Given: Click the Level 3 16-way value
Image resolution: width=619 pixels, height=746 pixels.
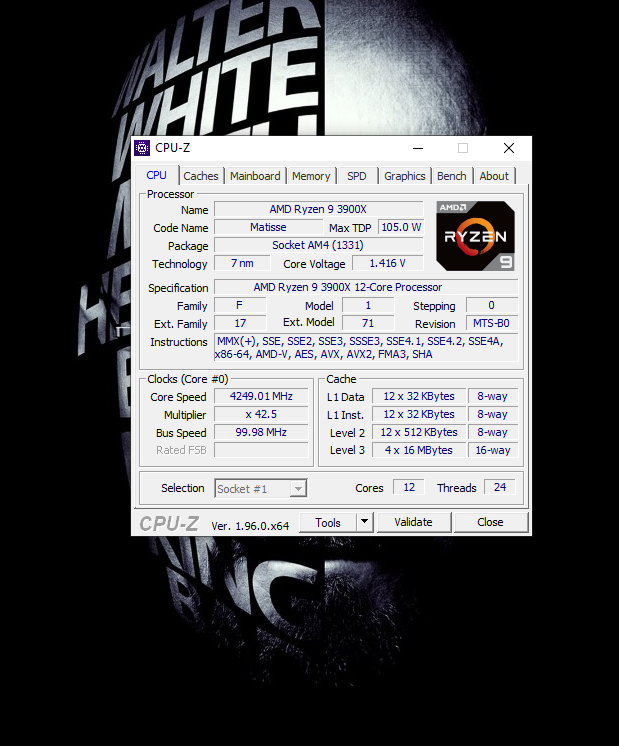Looking at the screenshot, I should tap(493, 450).
